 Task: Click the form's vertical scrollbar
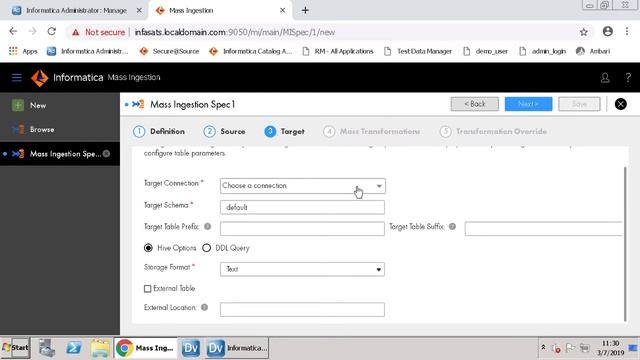coord(625,244)
